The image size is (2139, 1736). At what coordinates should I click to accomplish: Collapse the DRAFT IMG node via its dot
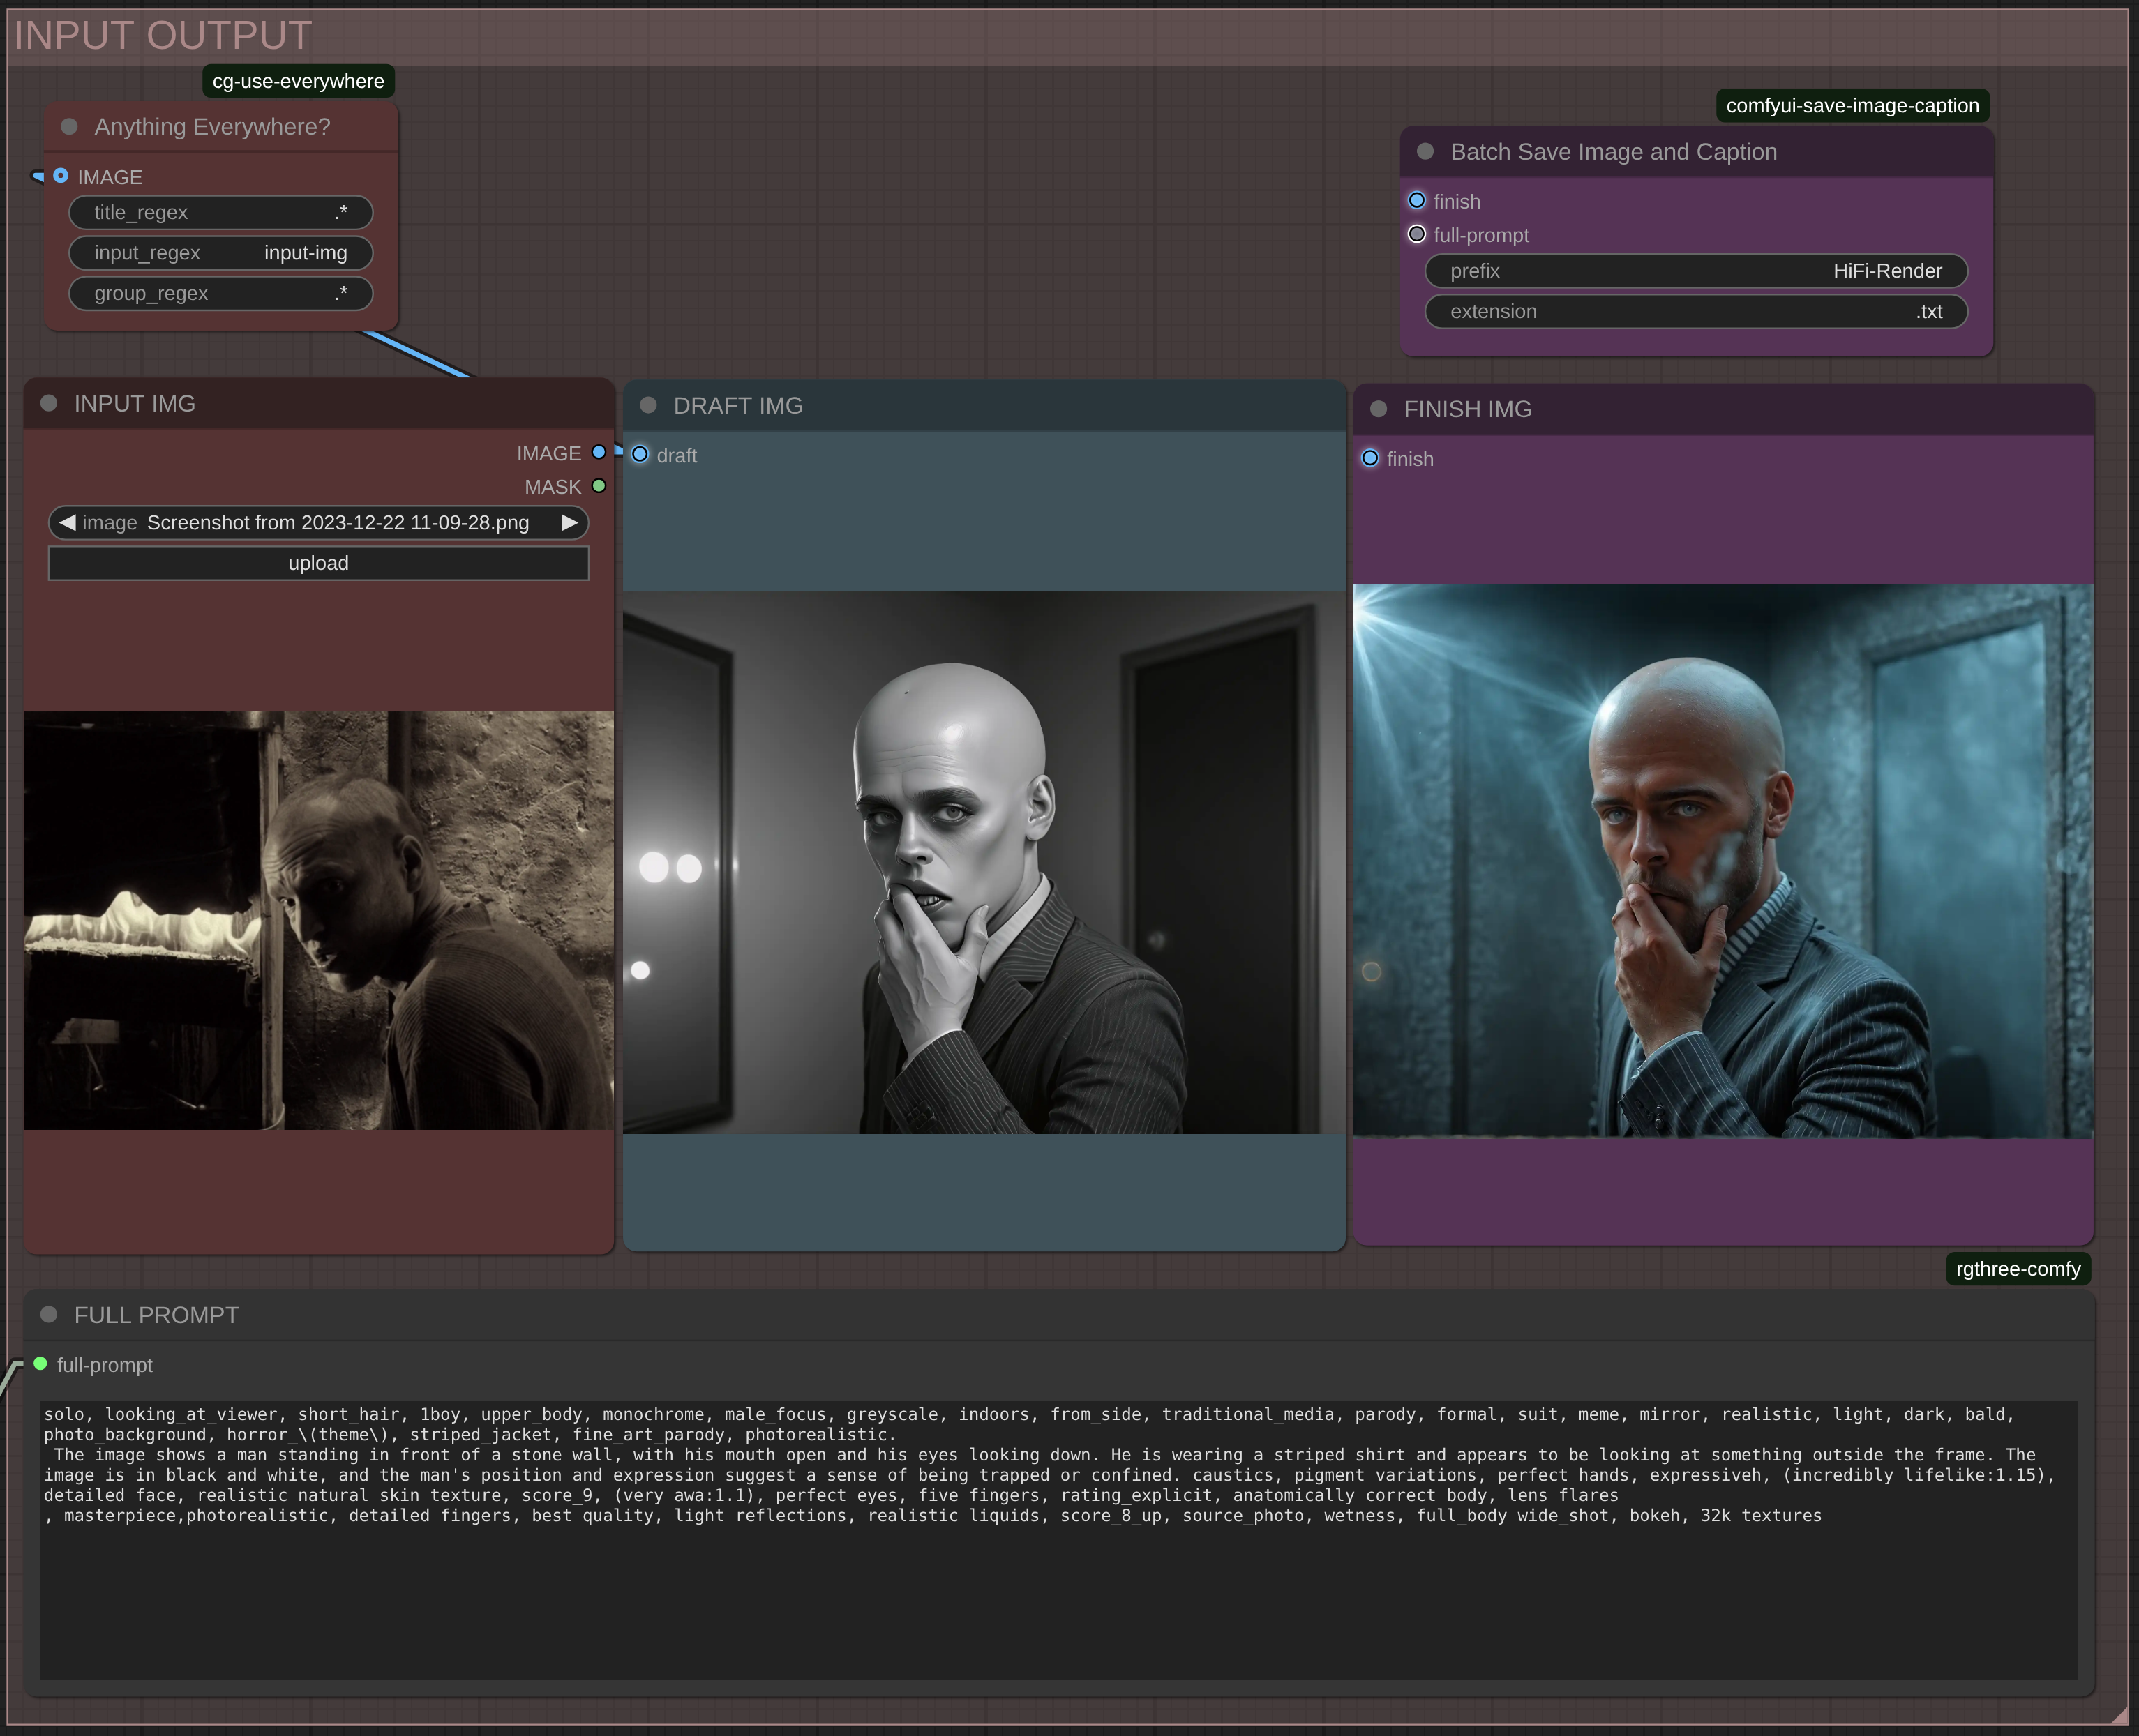tap(648, 405)
